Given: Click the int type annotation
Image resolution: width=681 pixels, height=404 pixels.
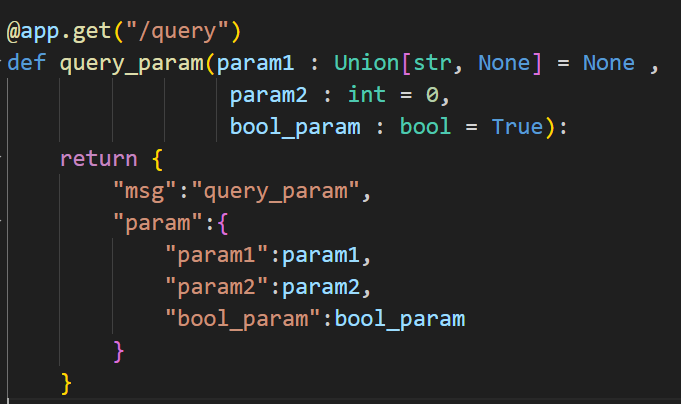Looking at the screenshot, I should pos(367,94).
